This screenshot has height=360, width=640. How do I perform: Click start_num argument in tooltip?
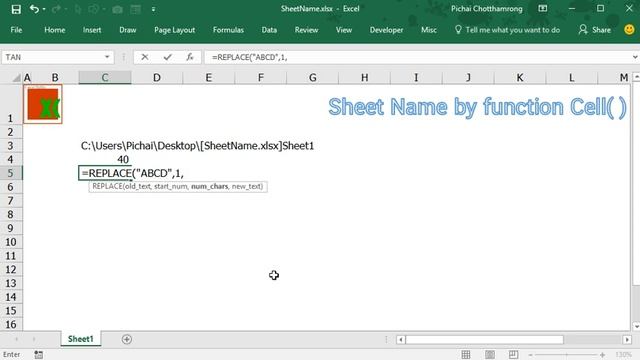click(171, 187)
